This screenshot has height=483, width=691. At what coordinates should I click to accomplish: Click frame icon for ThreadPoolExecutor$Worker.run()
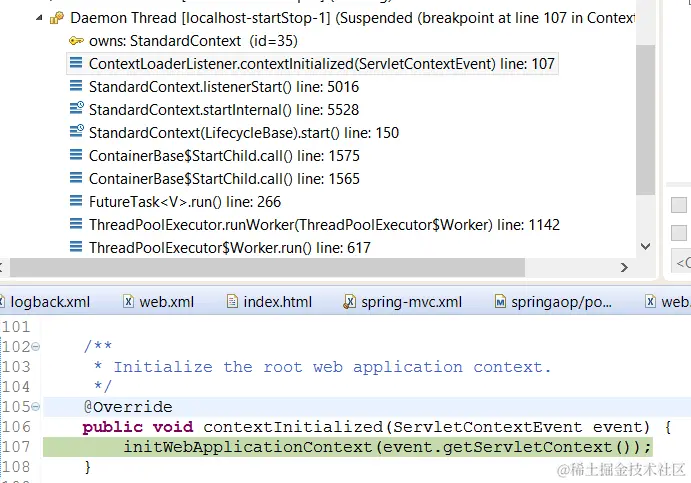76,247
